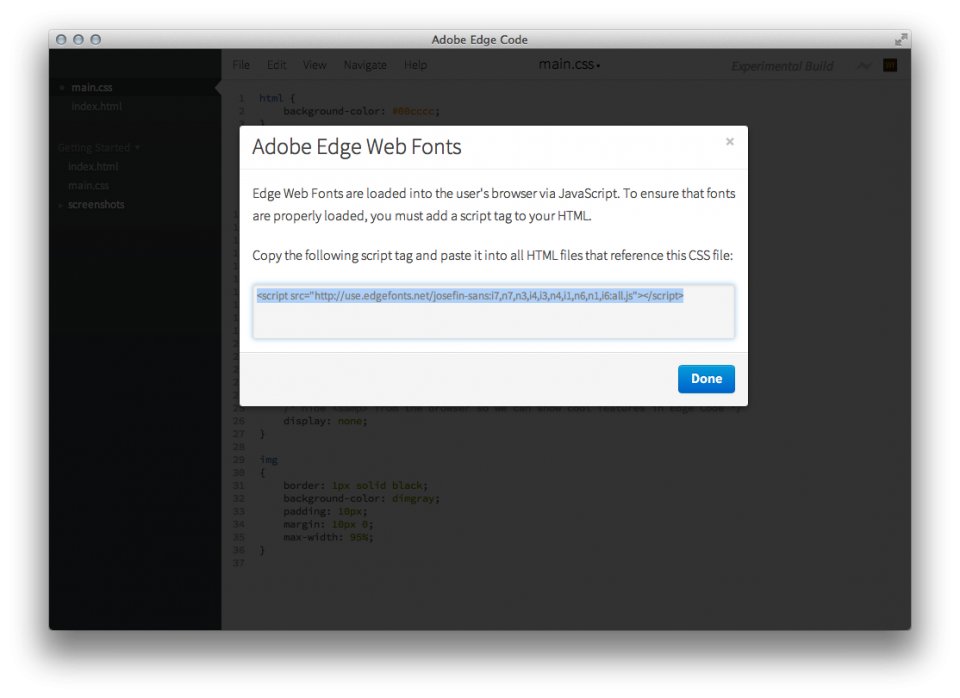Open the File menu
Screen dimensions: 960x698
(240, 65)
